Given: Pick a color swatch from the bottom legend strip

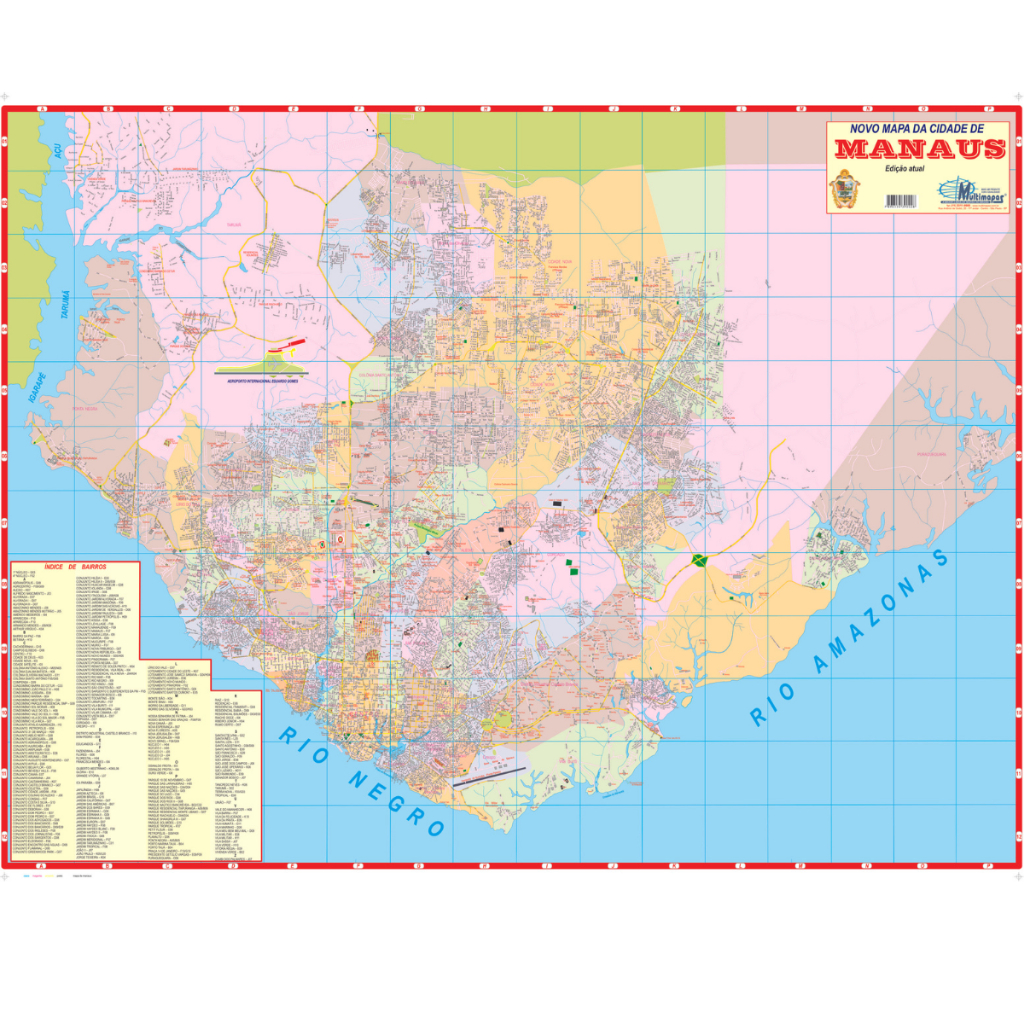Looking at the screenshot, I should tap(28, 876).
